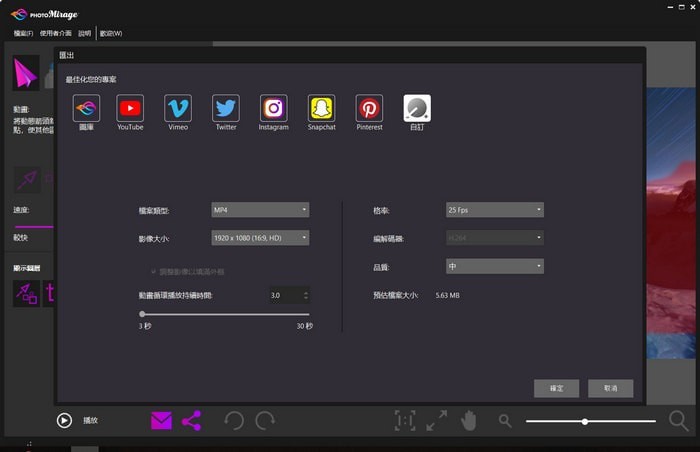This screenshot has height=452, width=700.
Task: Open the 格率 25 Fps dropdown
Action: (x=494, y=210)
